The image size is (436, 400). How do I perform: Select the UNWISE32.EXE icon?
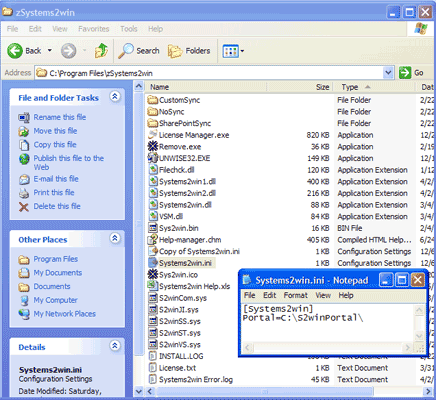[x=153, y=158]
